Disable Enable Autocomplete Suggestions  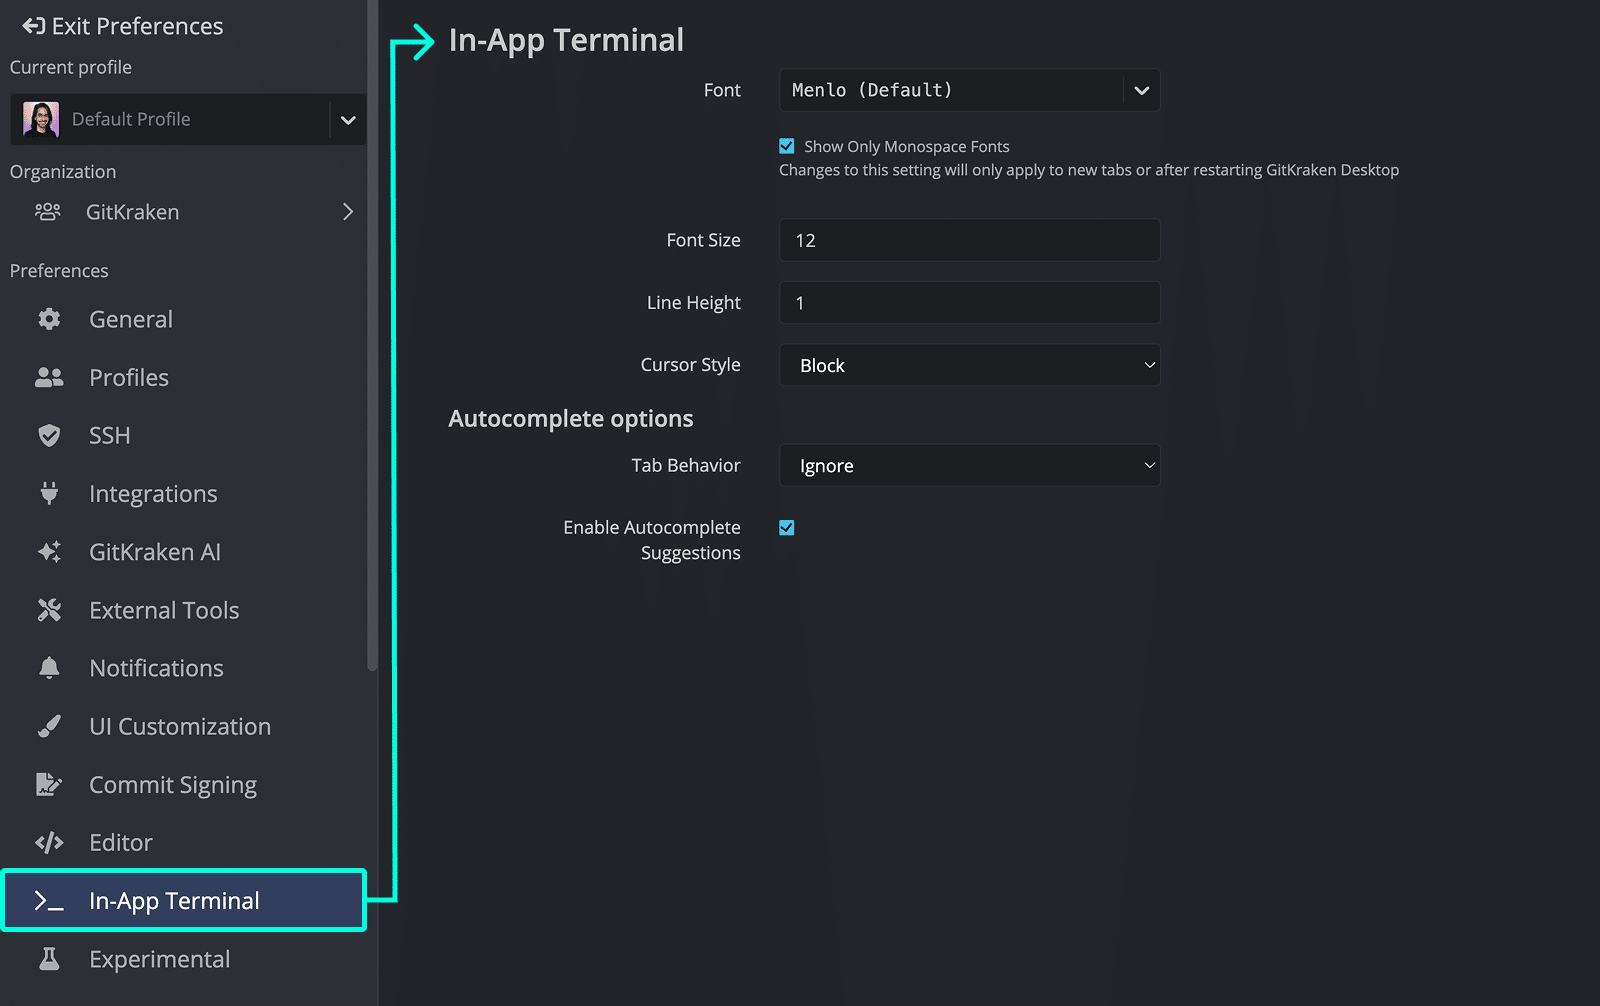(x=786, y=527)
